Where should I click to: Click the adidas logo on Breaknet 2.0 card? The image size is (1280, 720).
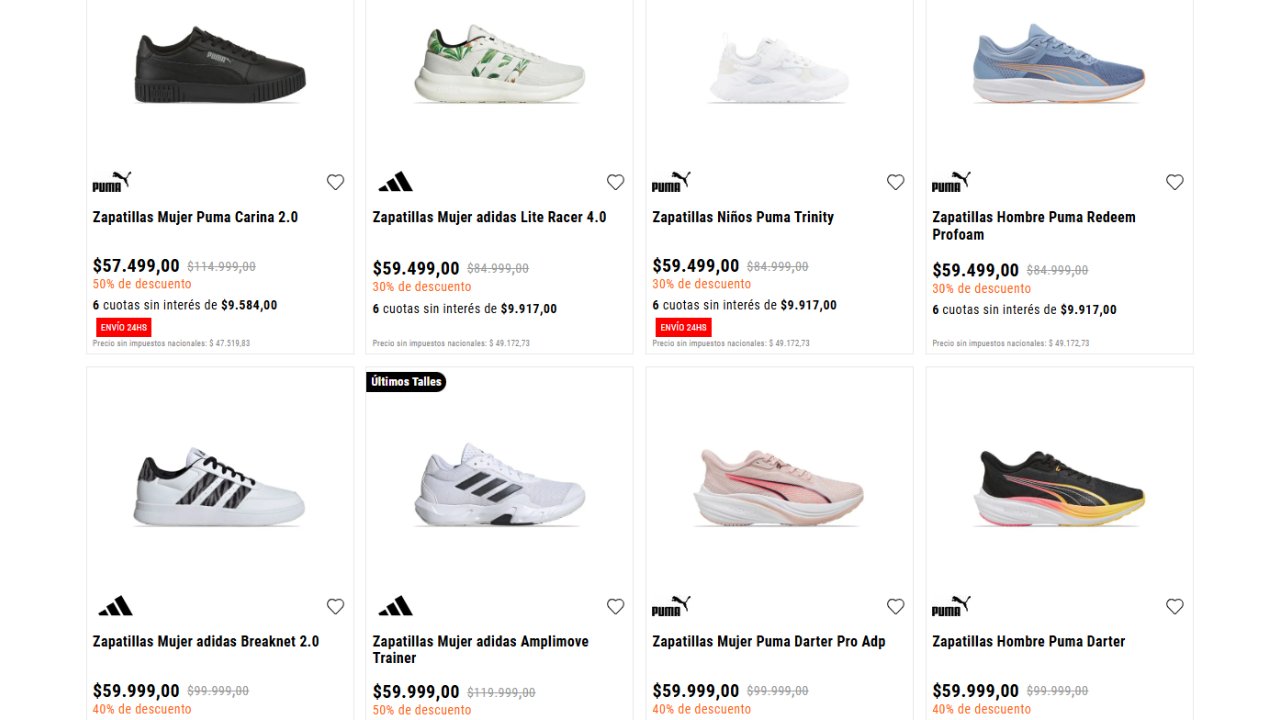point(114,605)
